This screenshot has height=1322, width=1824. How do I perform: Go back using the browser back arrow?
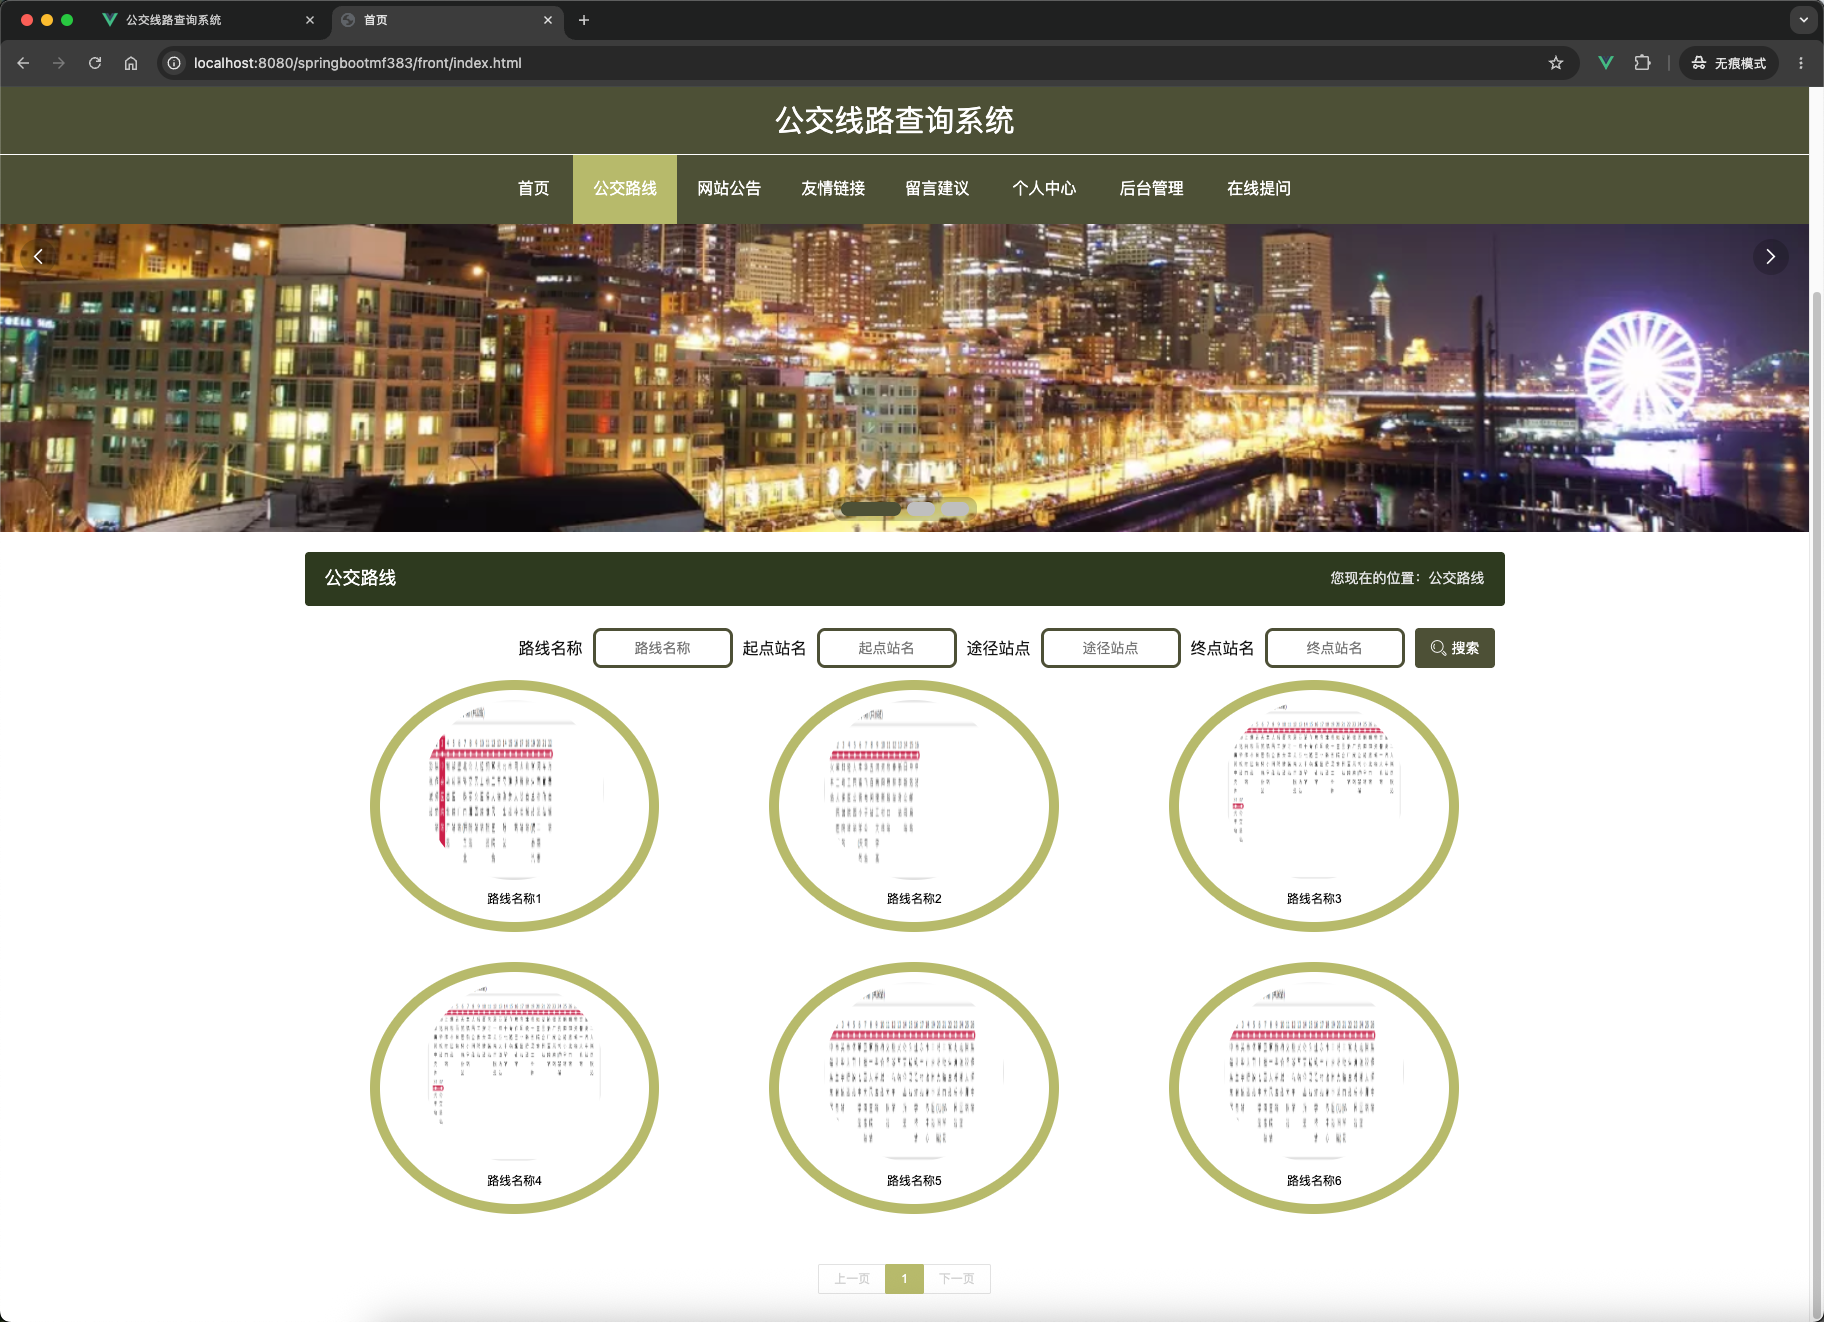[x=23, y=63]
